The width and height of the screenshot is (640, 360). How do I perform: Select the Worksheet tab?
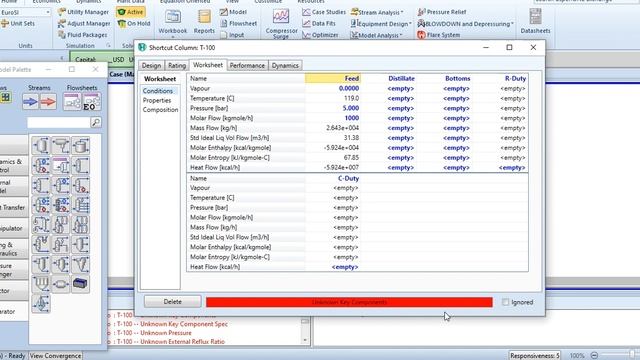pos(208,65)
